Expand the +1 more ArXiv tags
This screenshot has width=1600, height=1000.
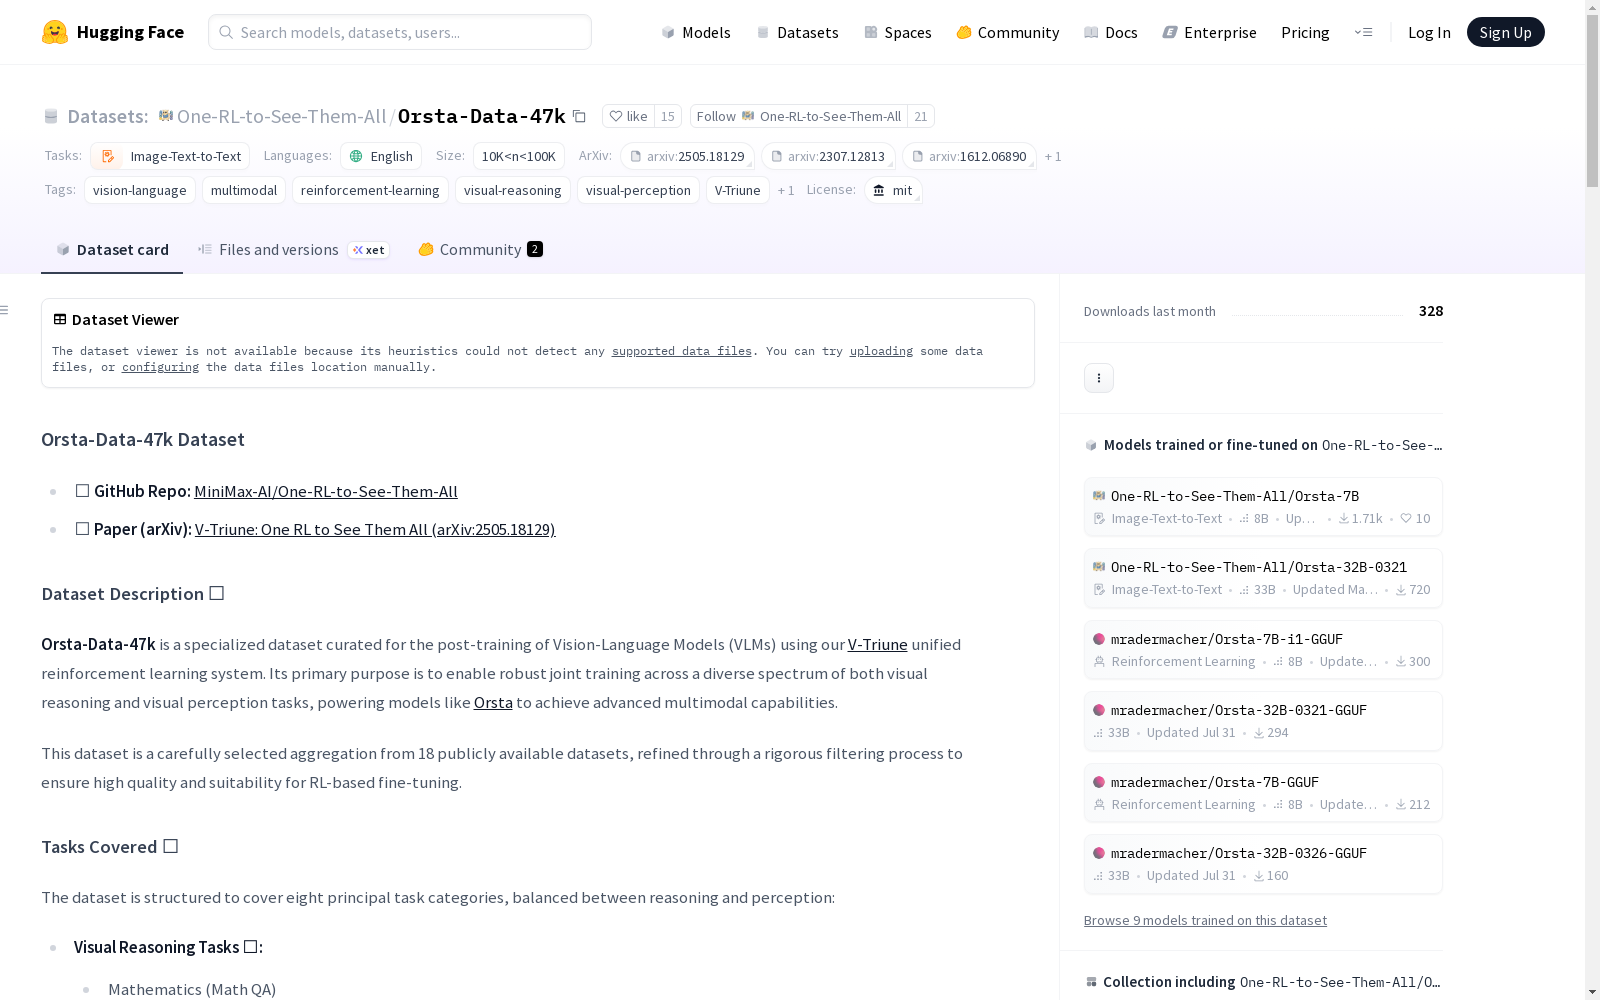[x=1053, y=156]
